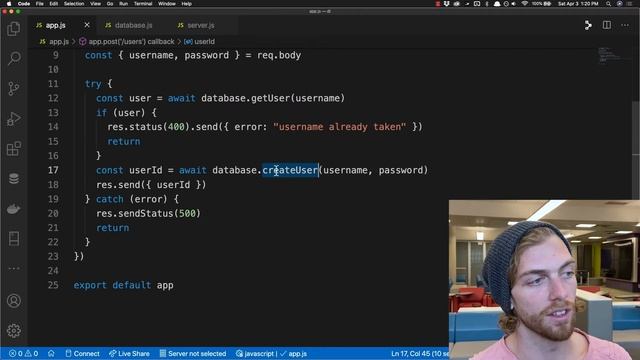Open the Selection menu
The image size is (640, 360).
point(74,4)
